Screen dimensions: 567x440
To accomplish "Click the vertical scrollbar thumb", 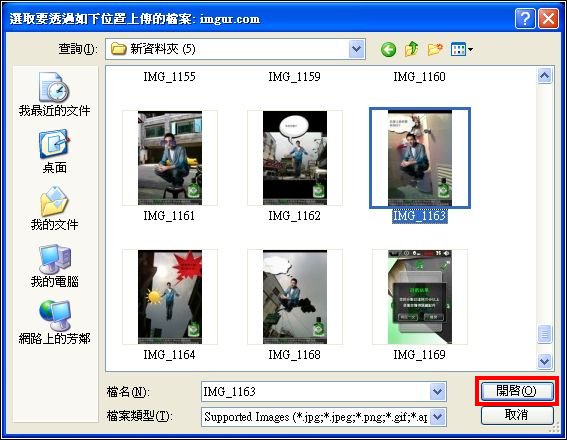I will 545,334.
